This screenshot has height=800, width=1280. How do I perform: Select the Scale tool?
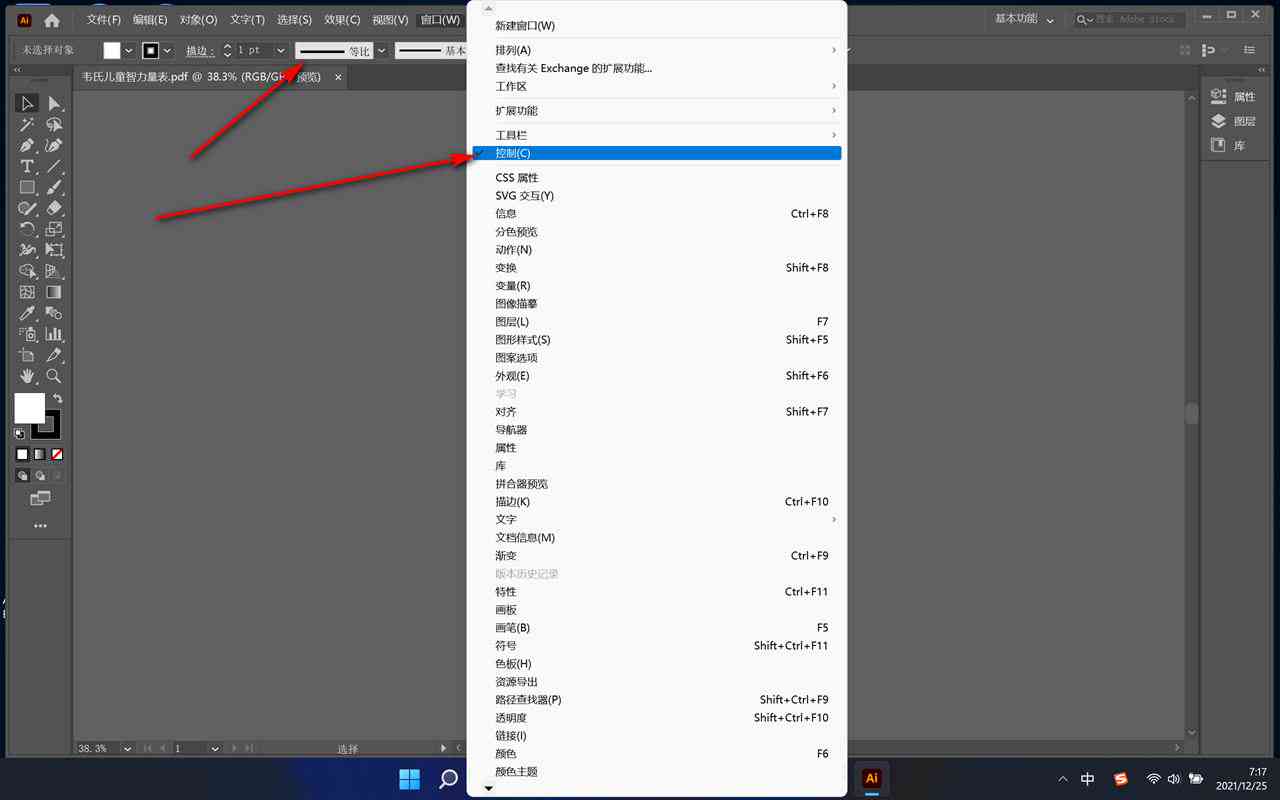54,230
